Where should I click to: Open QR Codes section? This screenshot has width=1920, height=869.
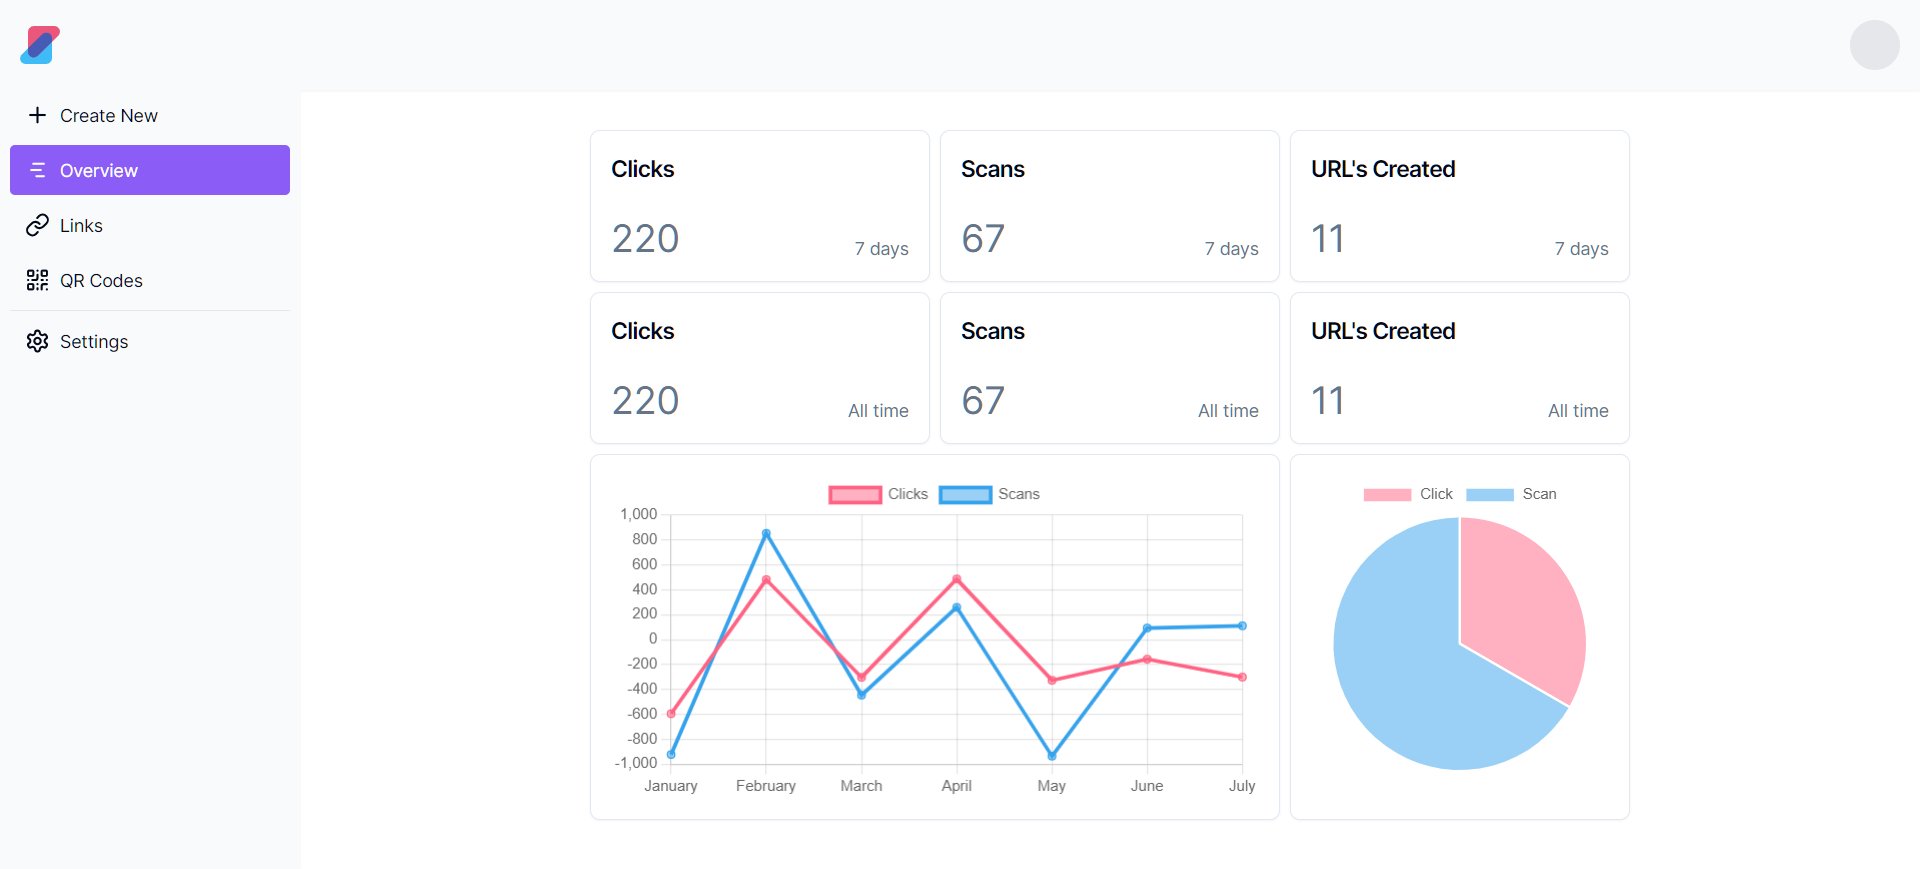150,280
